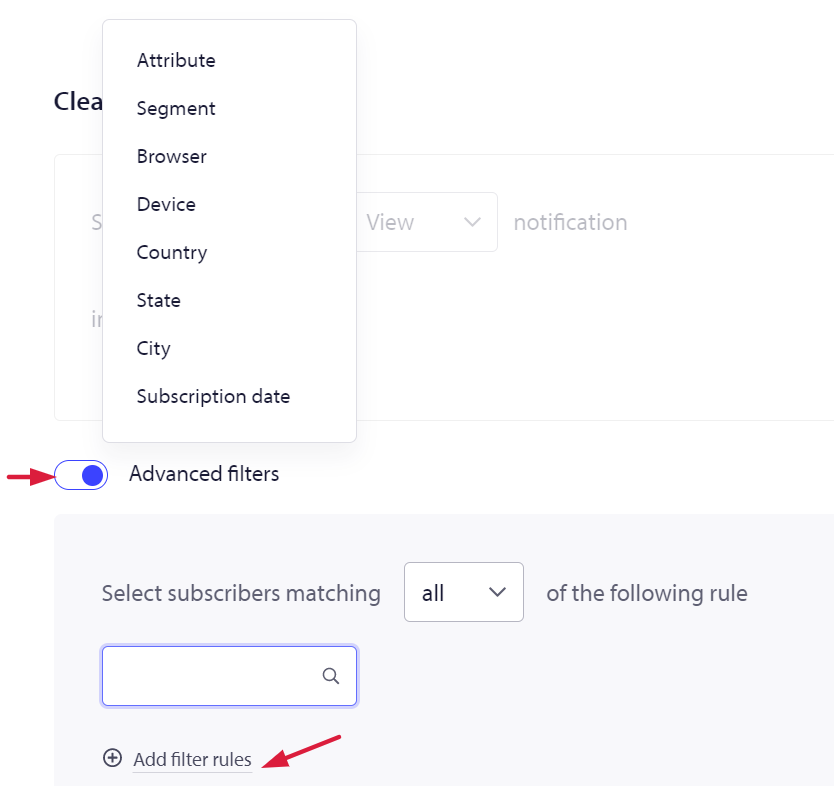Image resolution: width=834 pixels, height=786 pixels.
Task: Click the Advanced filters label text
Action: [204, 474]
